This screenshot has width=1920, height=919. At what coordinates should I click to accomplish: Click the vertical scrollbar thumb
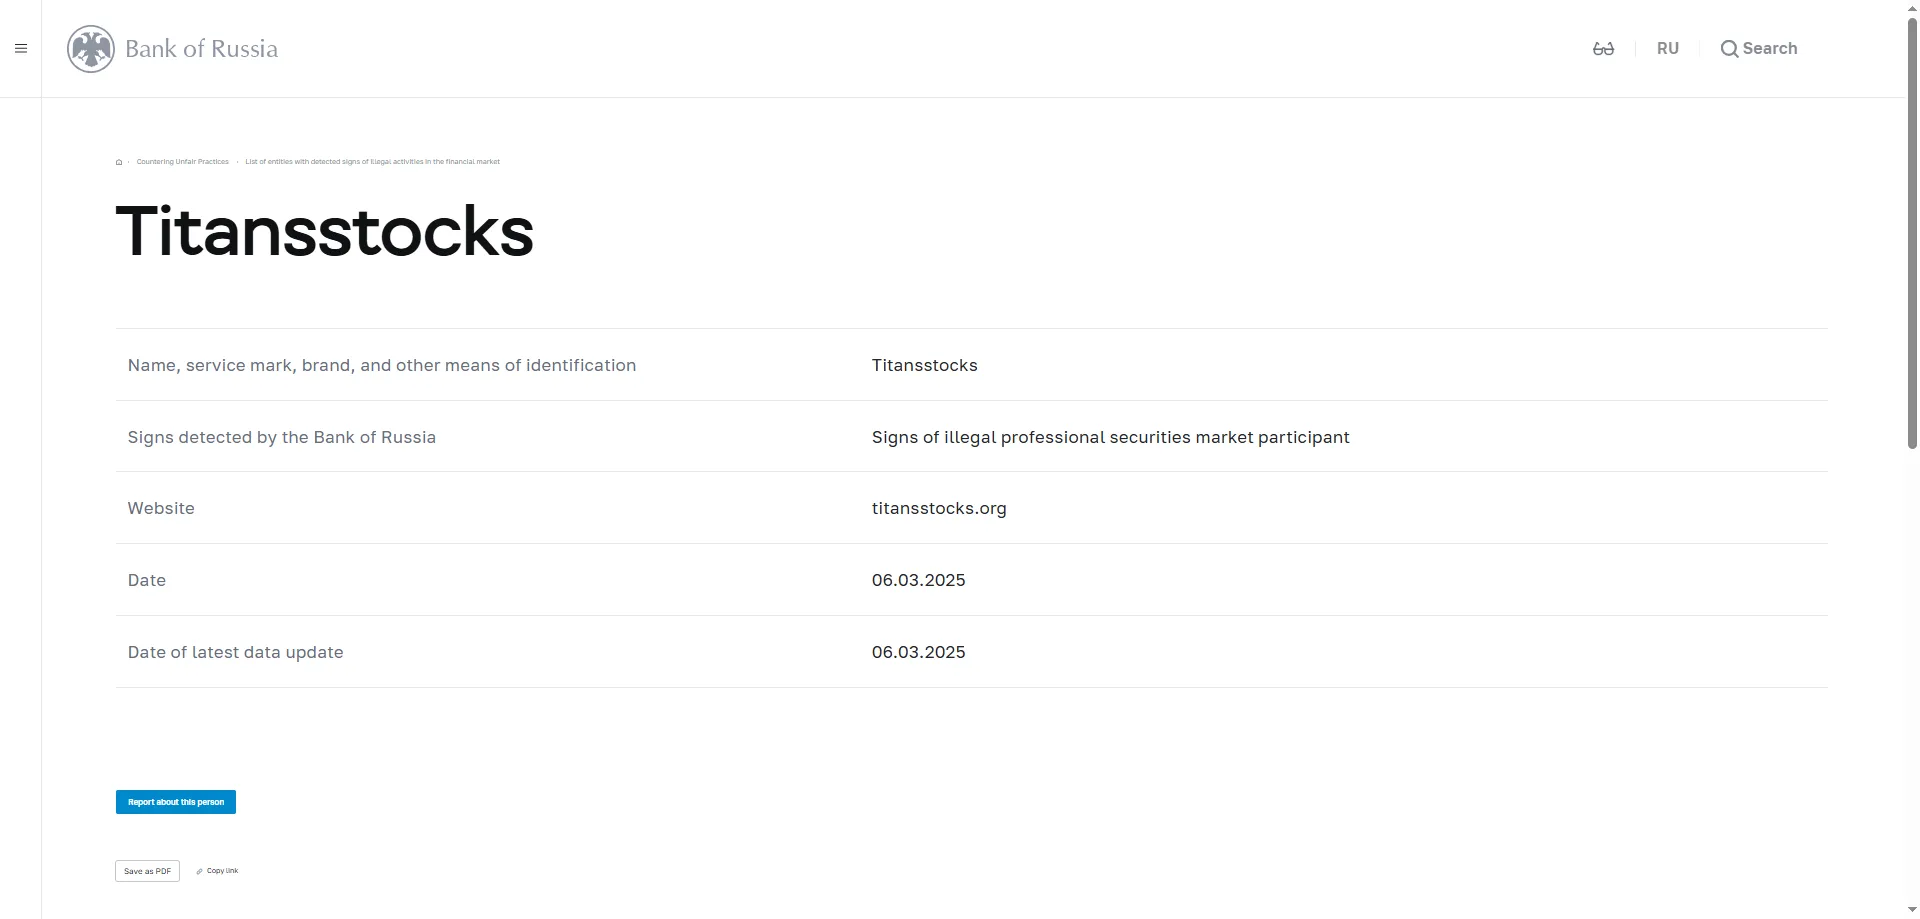1912,230
